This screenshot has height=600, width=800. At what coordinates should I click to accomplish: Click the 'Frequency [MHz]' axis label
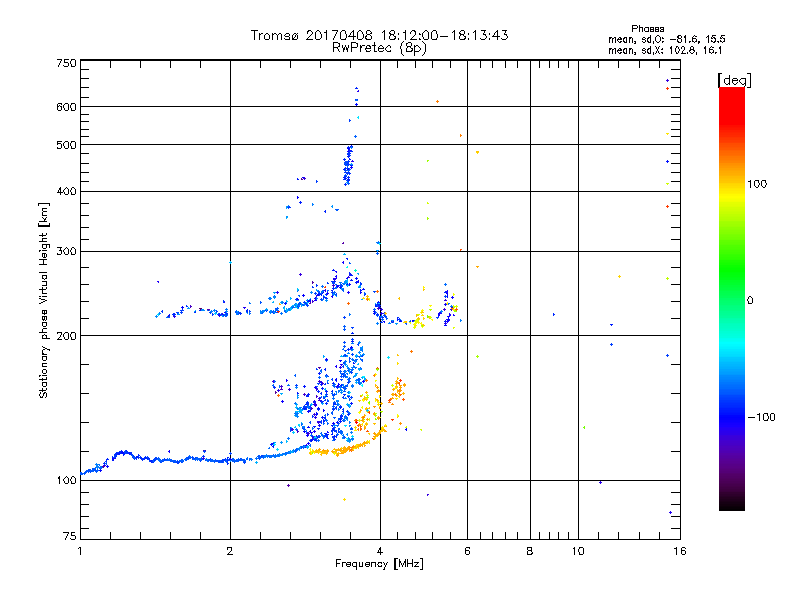379,564
